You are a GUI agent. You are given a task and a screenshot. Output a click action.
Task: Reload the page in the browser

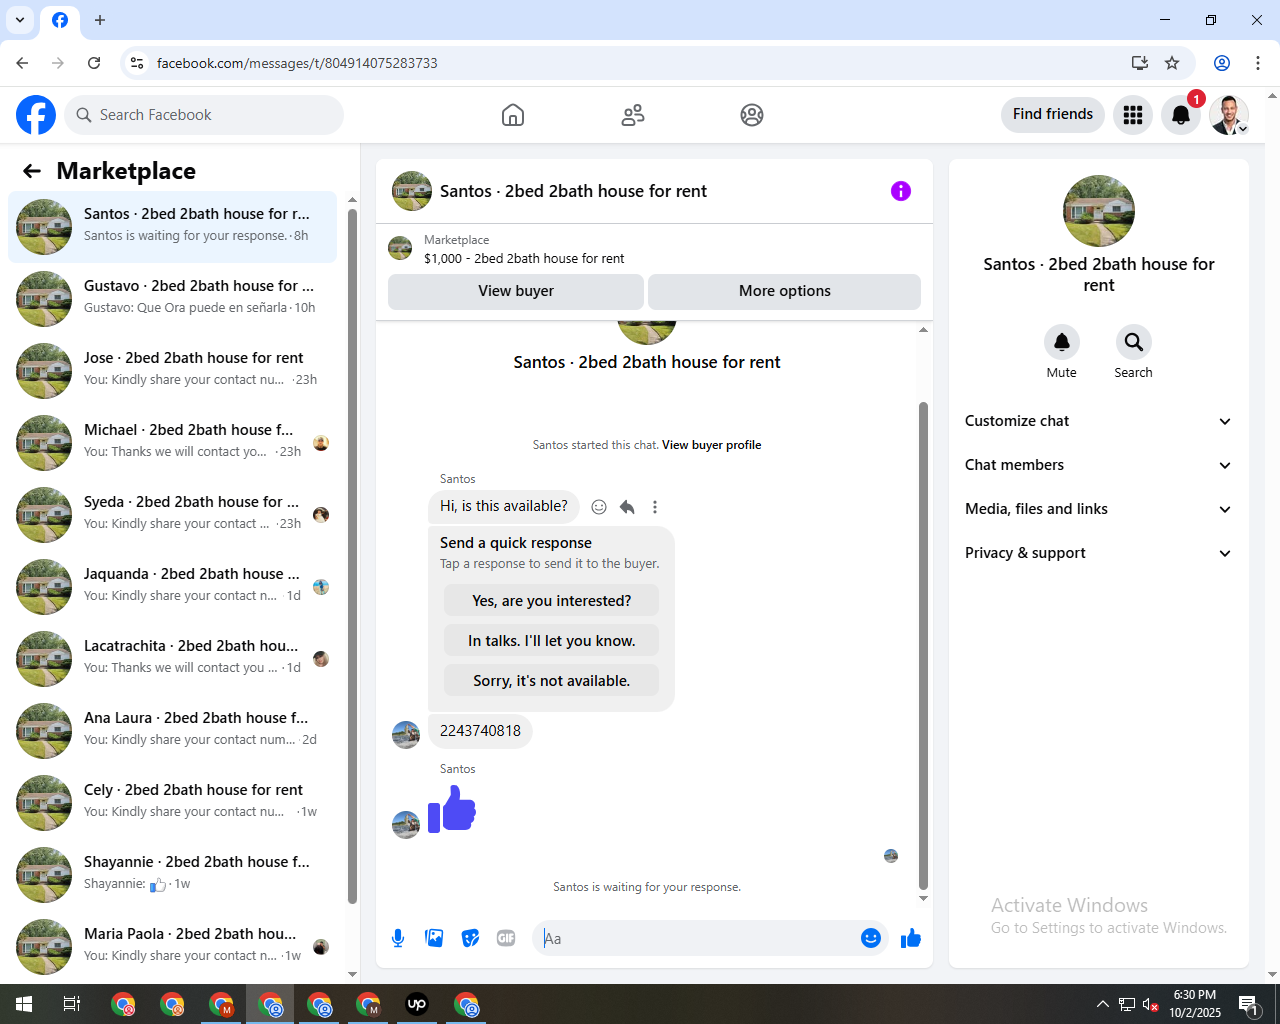(94, 63)
